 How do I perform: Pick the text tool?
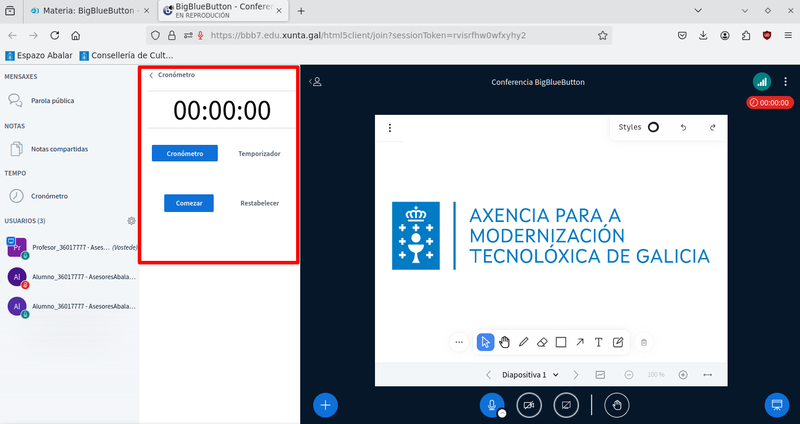tap(599, 342)
